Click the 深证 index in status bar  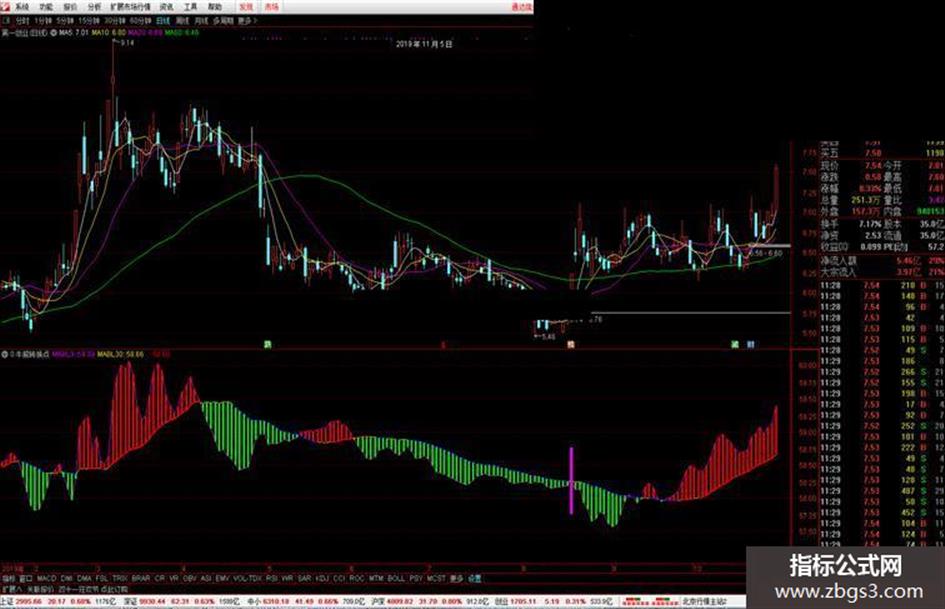tap(131, 601)
